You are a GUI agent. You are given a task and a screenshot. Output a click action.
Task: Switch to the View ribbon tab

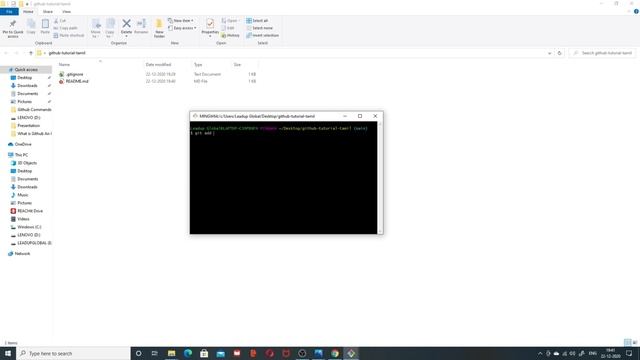67,11
